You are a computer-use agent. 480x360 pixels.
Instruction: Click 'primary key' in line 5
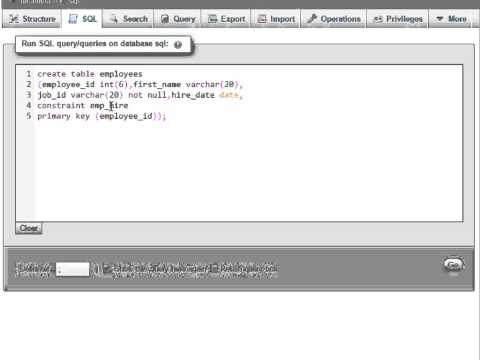pyautogui.click(x=63, y=116)
